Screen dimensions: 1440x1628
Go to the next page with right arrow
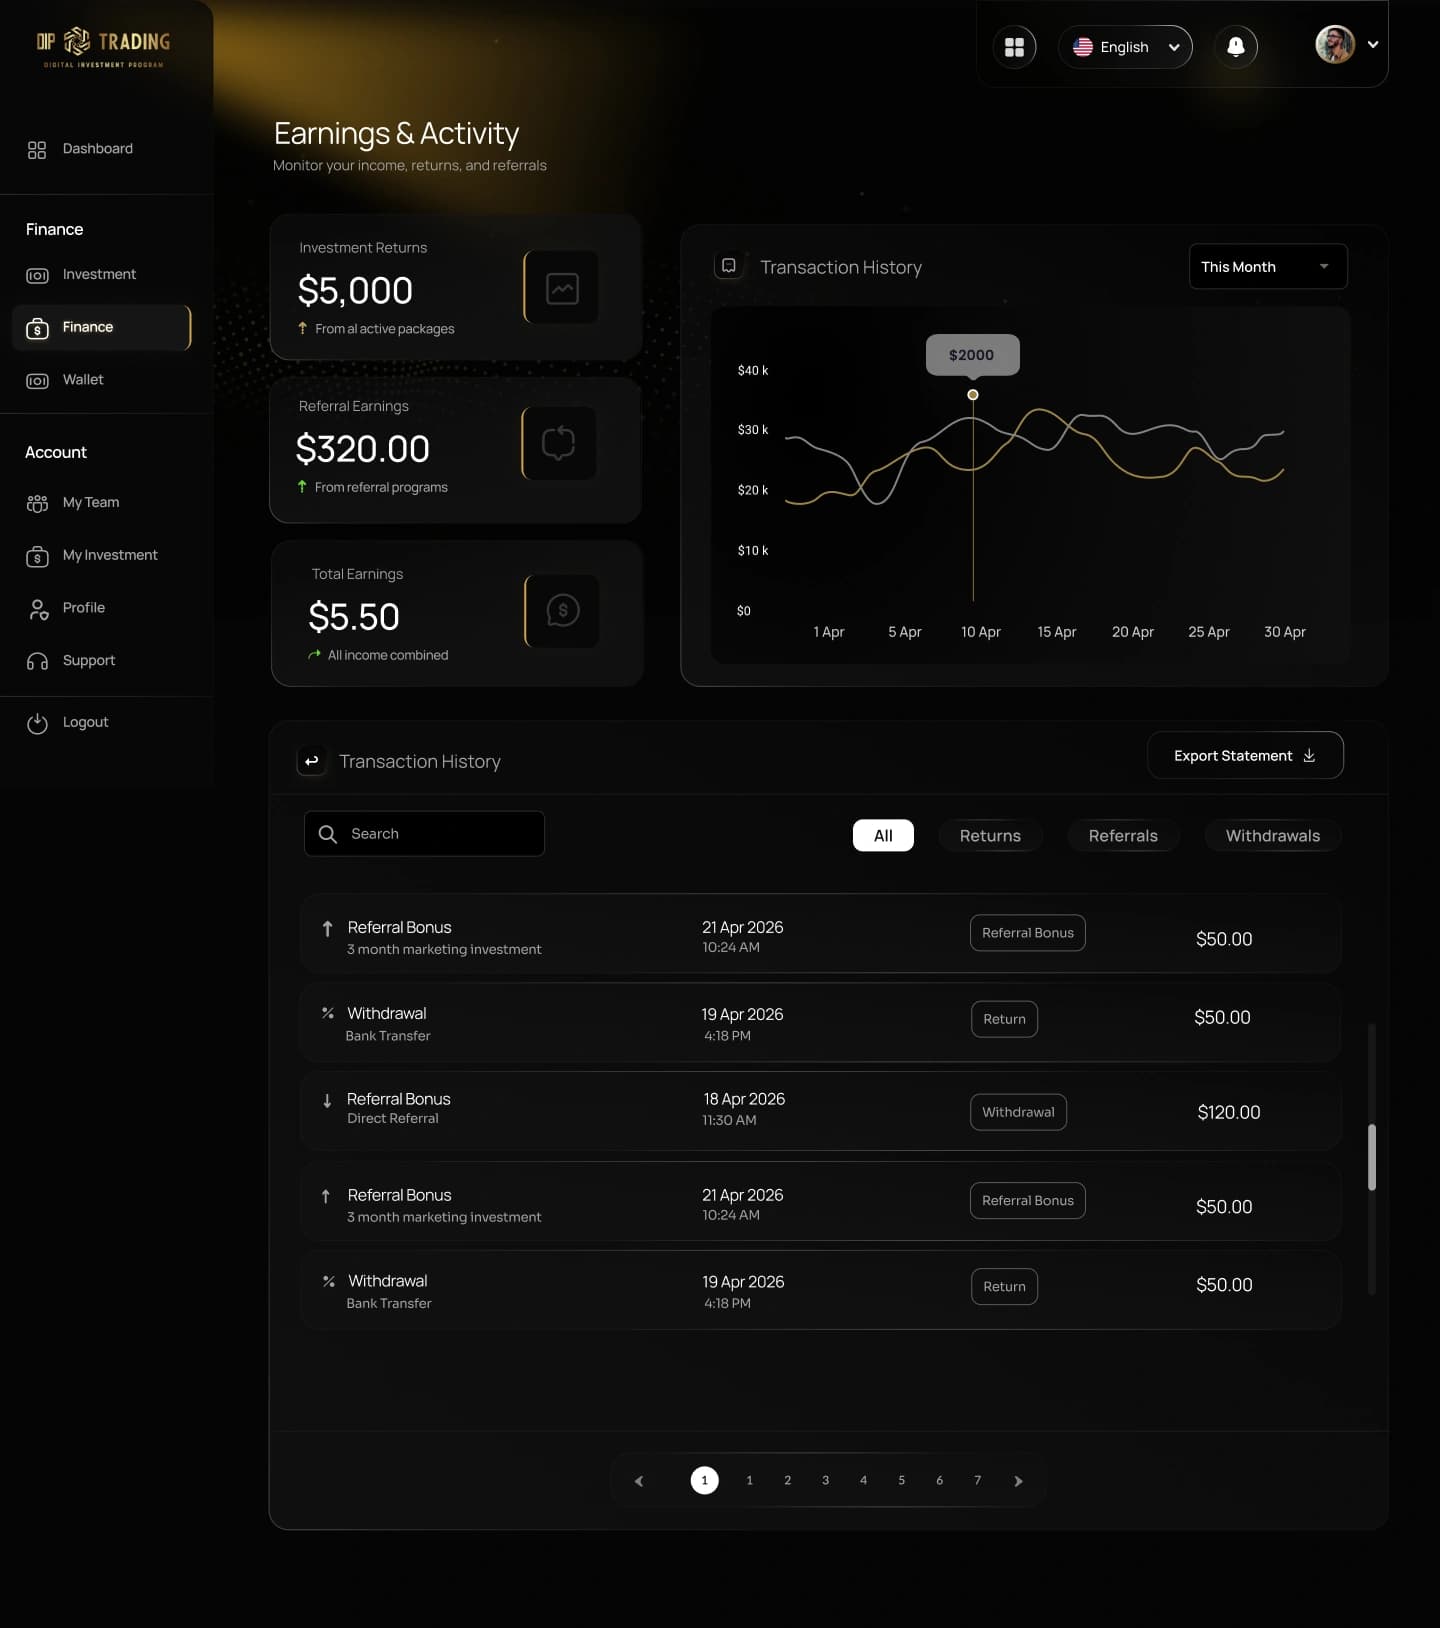point(1018,1481)
